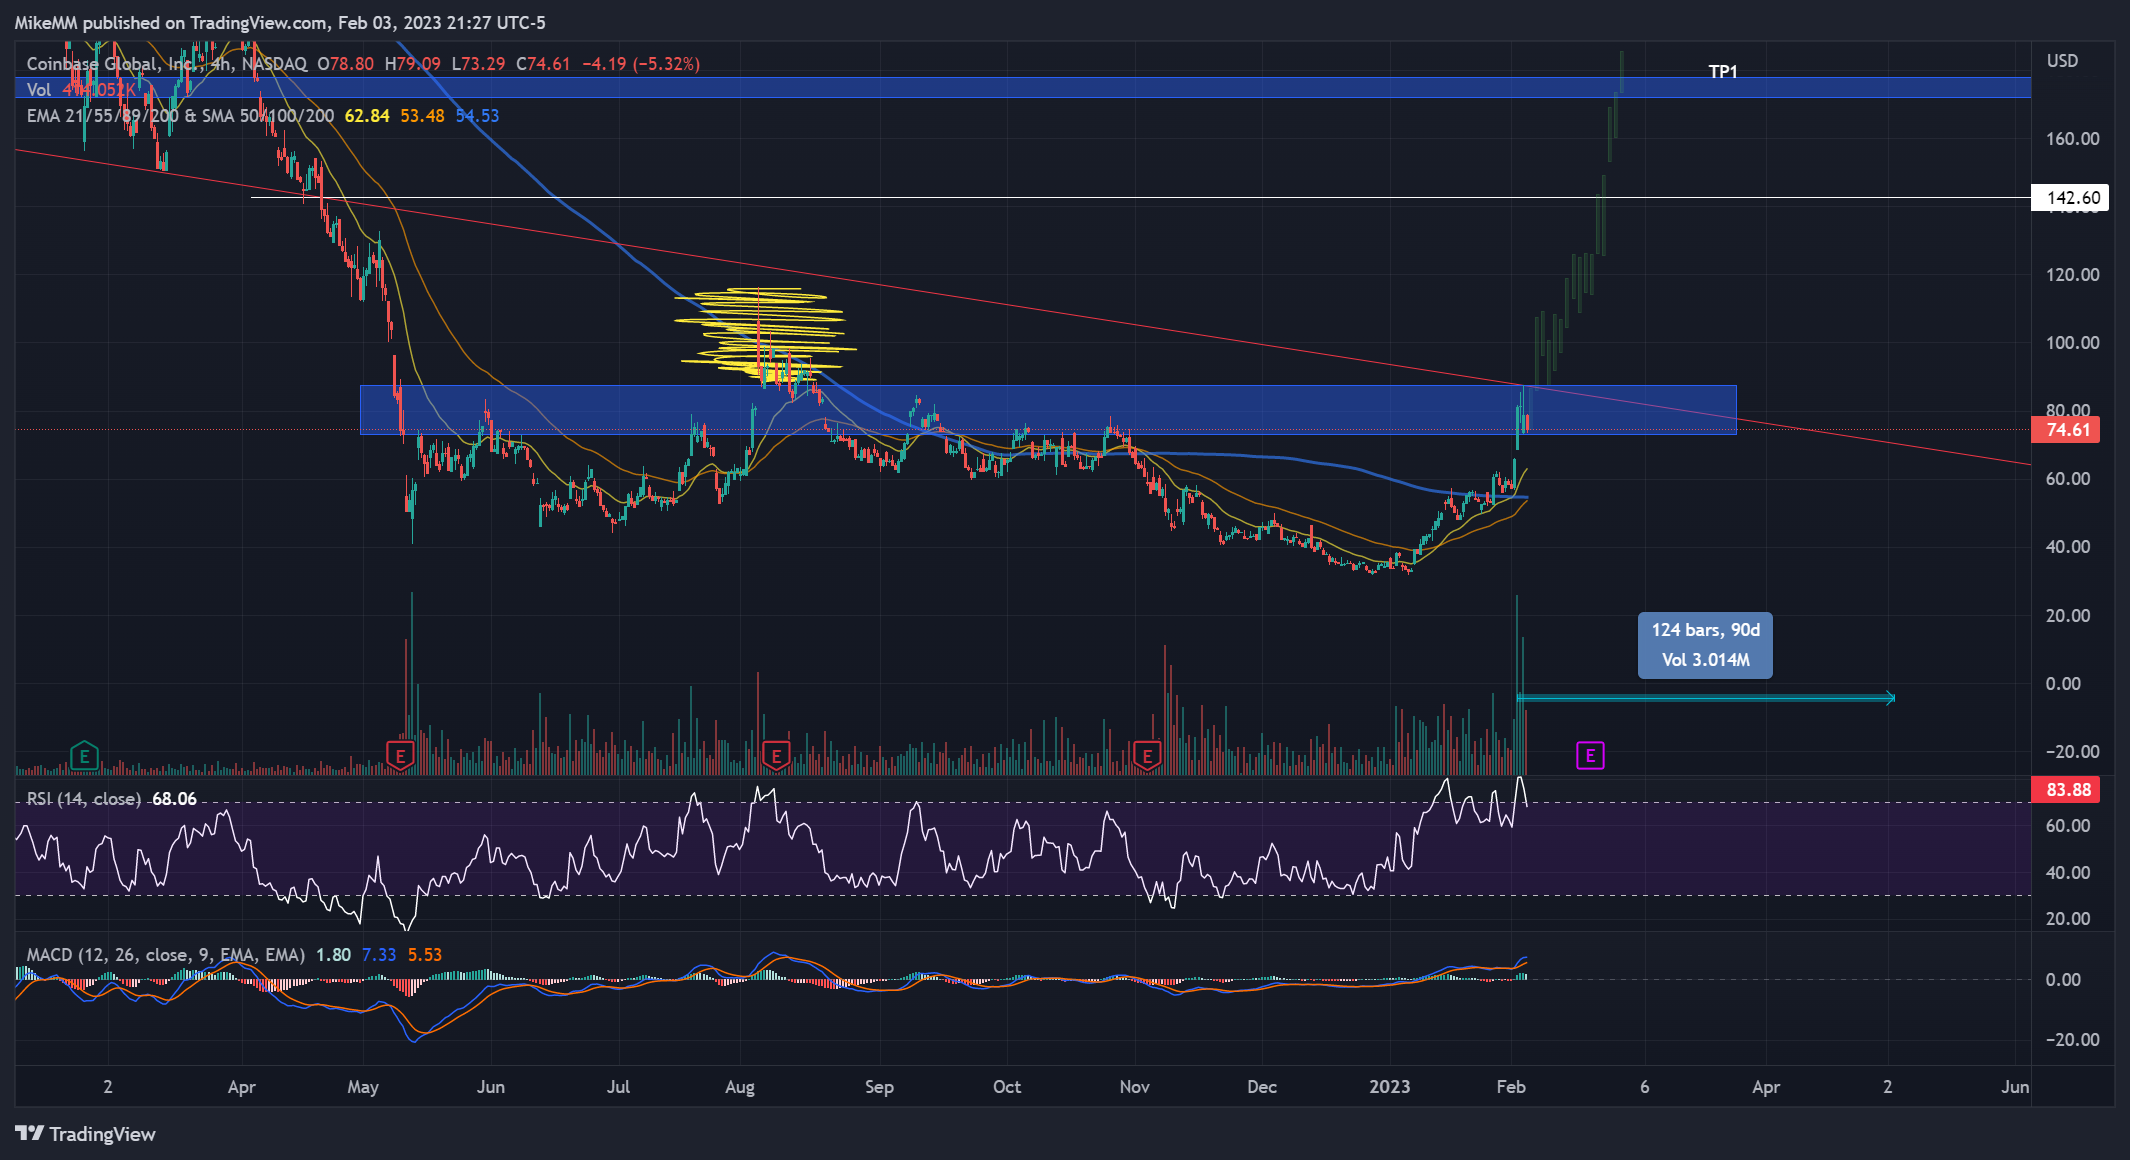Click the MikeMM published on TradingView.com header
2130x1160 pixels.
coord(280,23)
